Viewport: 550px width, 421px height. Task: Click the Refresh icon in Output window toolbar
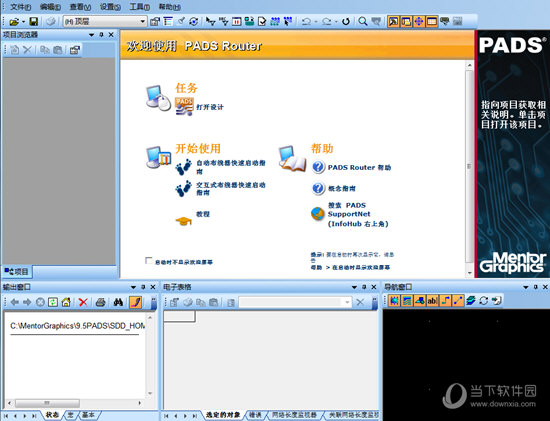(x=53, y=302)
